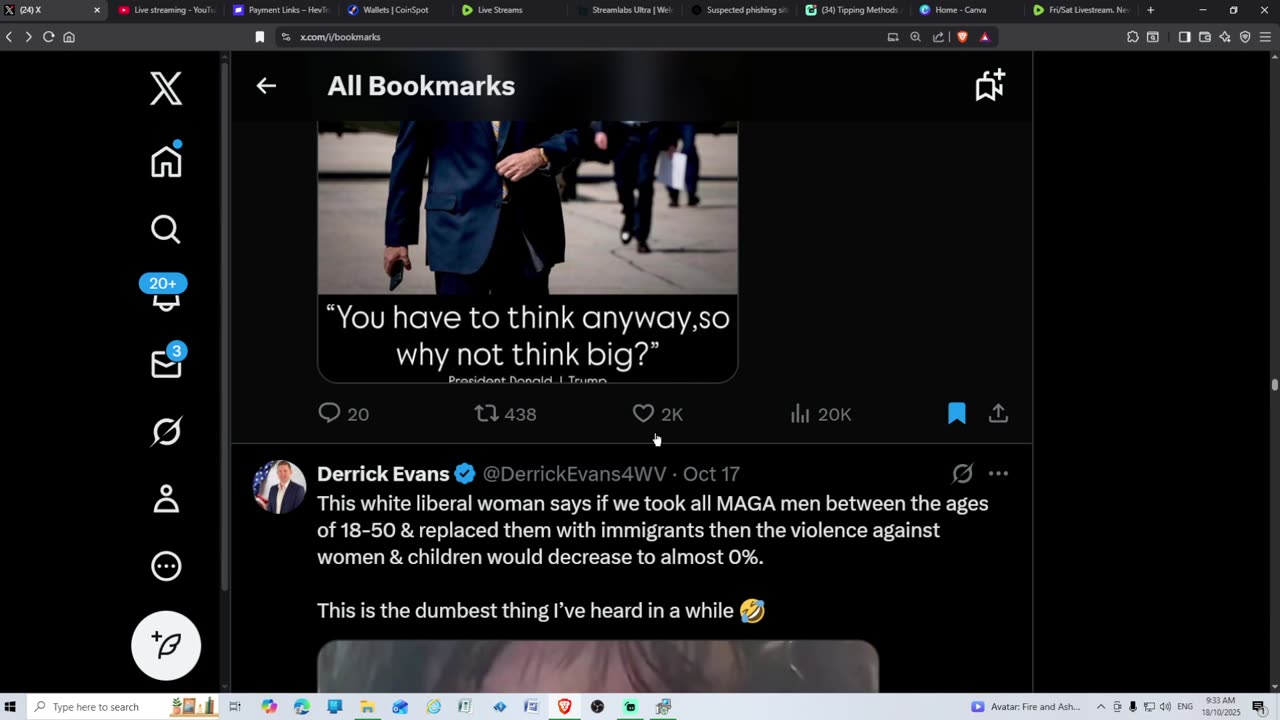Open File Explorer from taskbar
1280x720 pixels.
[x=367, y=707]
